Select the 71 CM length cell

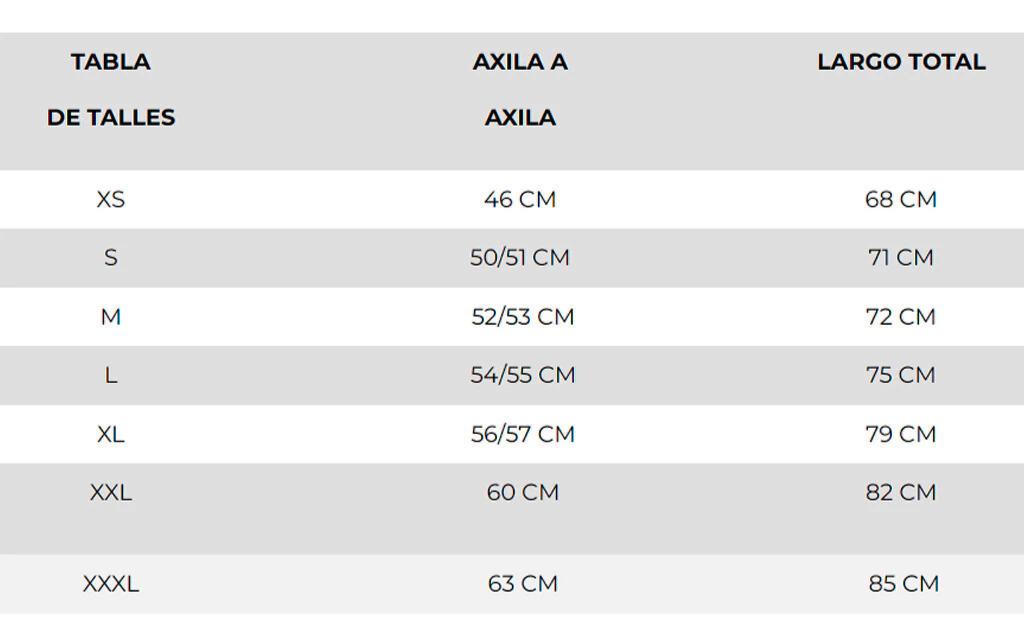pyautogui.click(x=901, y=258)
